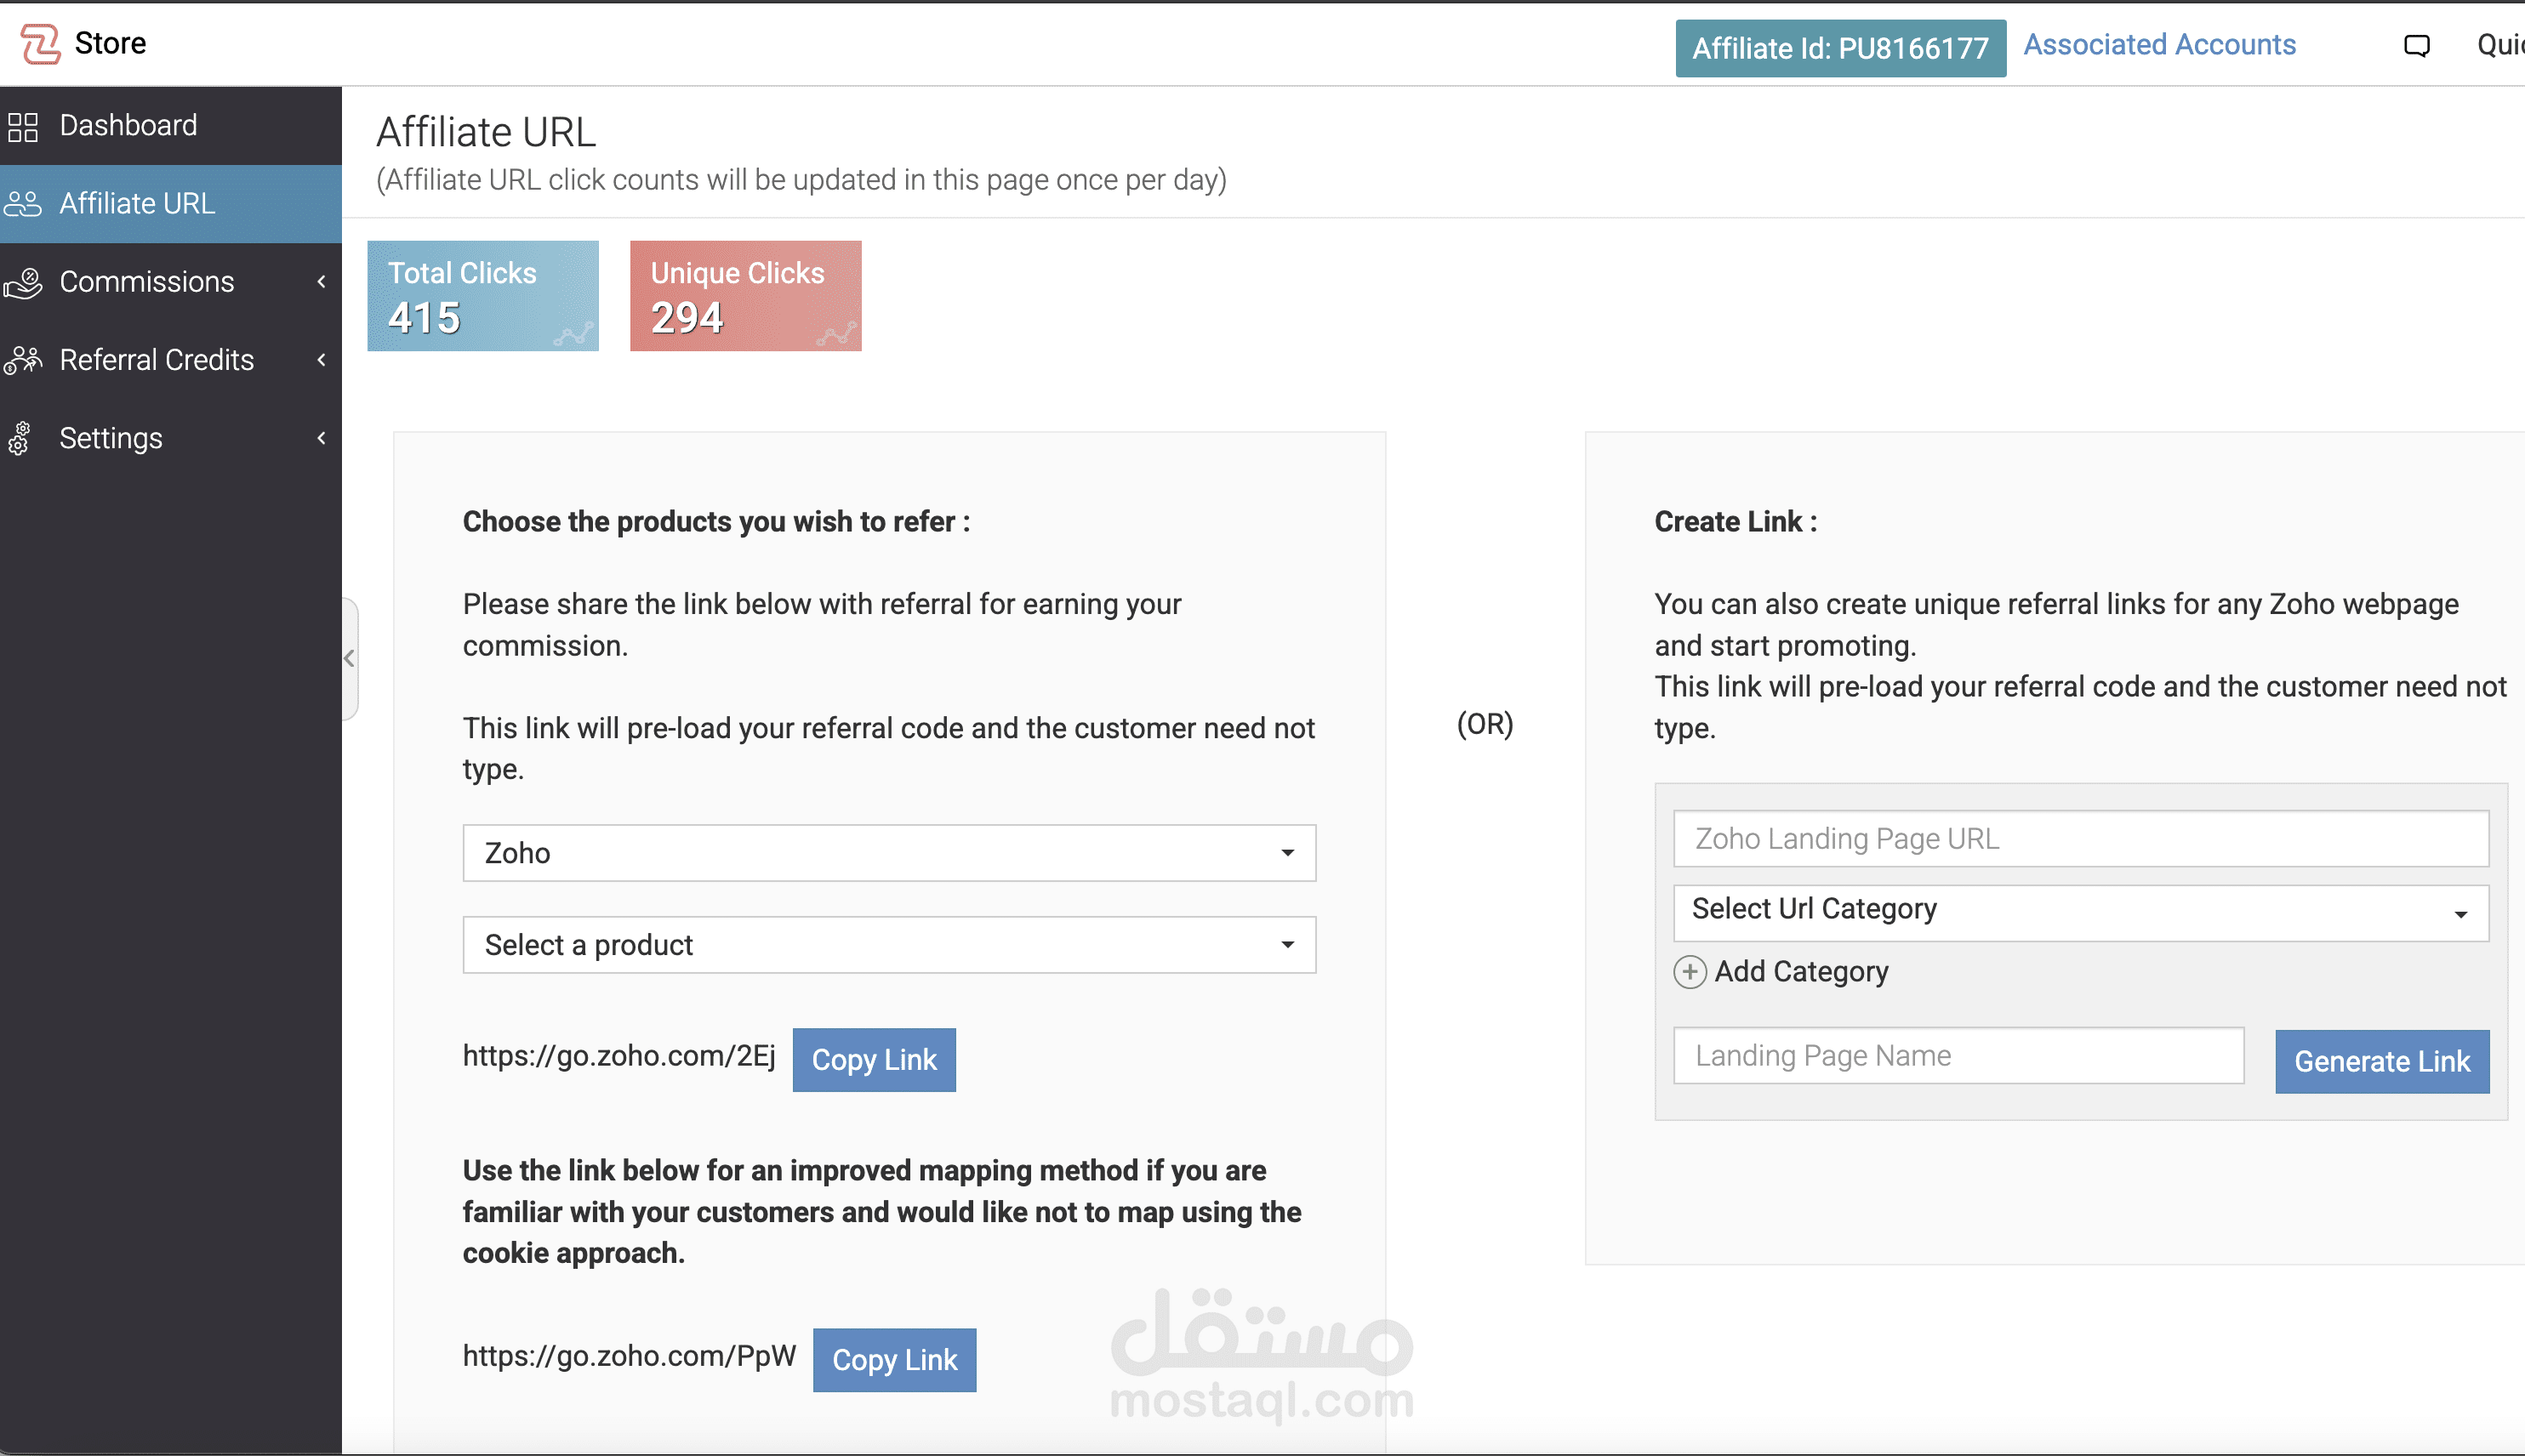Click the Referral Credits group icon
Screen dimensions: 2525x1456
tap(23, 360)
